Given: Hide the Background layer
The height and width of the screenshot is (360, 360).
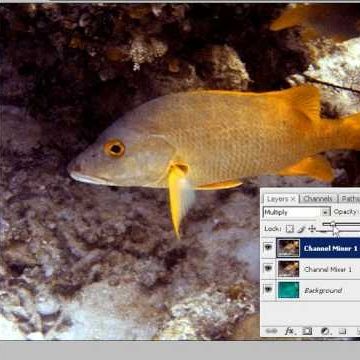Looking at the screenshot, I should (x=268, y=290).
